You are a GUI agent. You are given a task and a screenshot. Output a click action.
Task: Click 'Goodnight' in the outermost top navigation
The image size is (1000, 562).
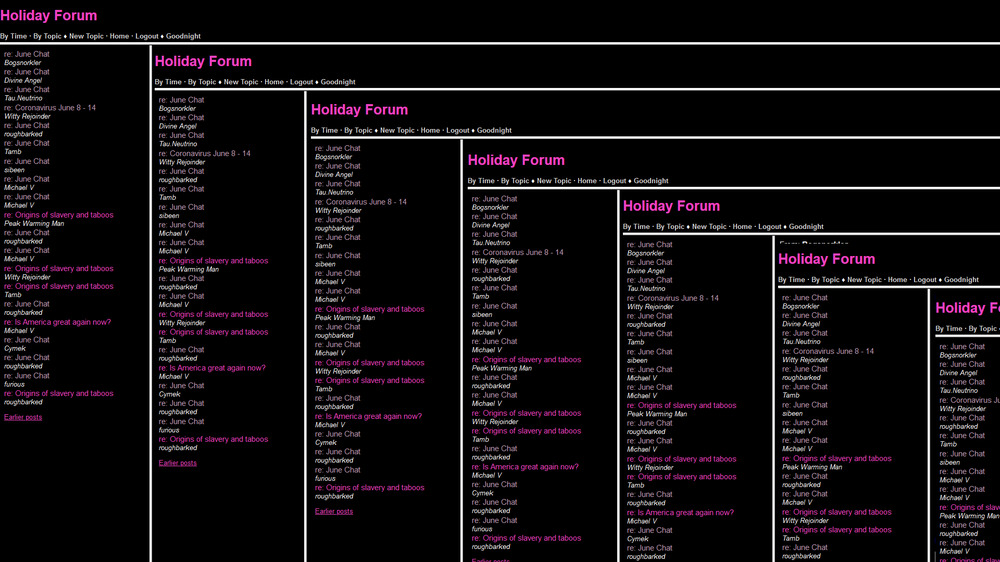tap(183, 36)
